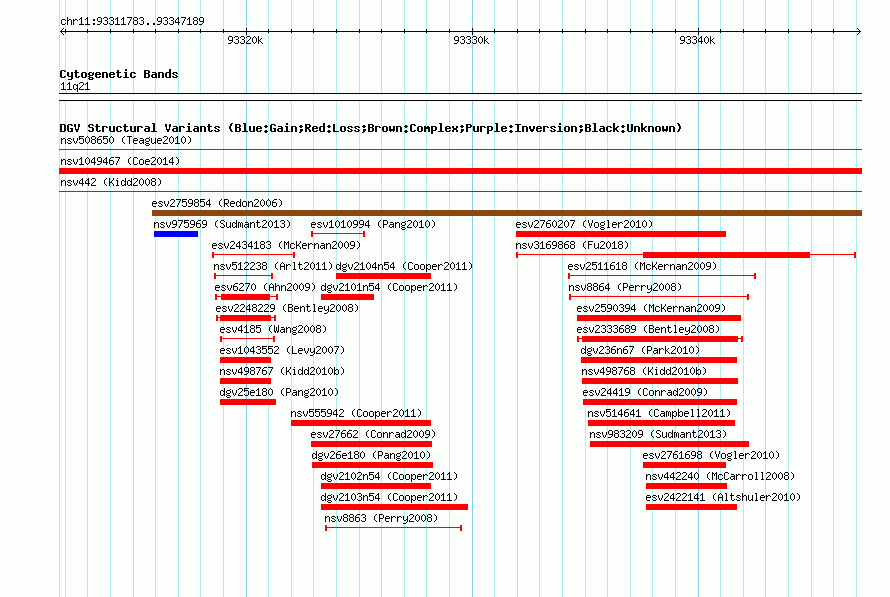Click the chr11:93311783..93347189 coordinates
The width and height of the screenshot is (890, 597).
coord(132,22)
